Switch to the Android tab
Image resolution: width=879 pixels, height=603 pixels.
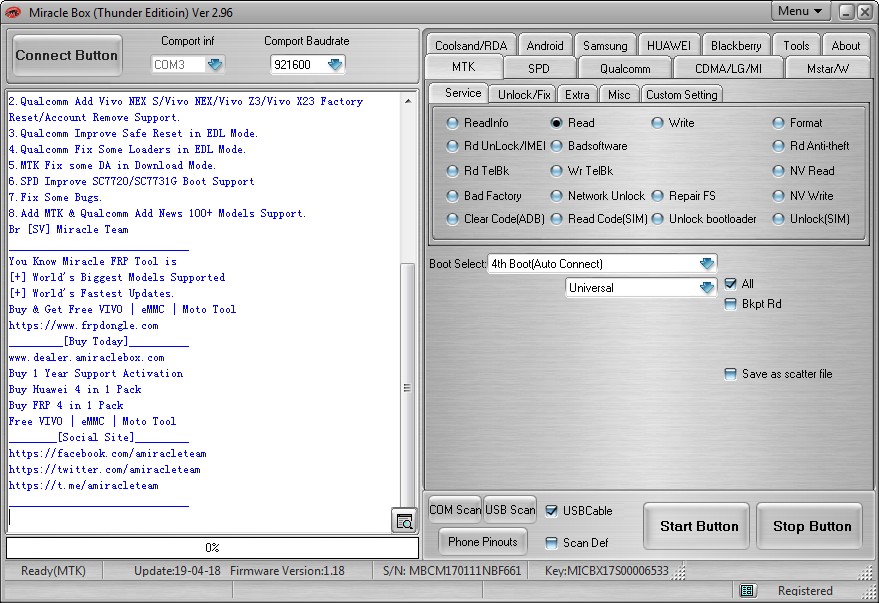point(545,45)
